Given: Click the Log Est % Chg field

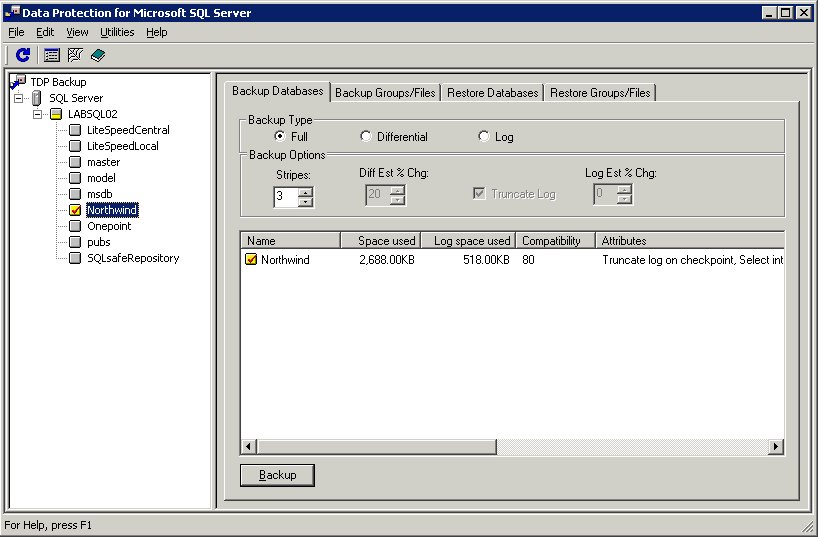Looking at the screenshot, I should 606,195.
